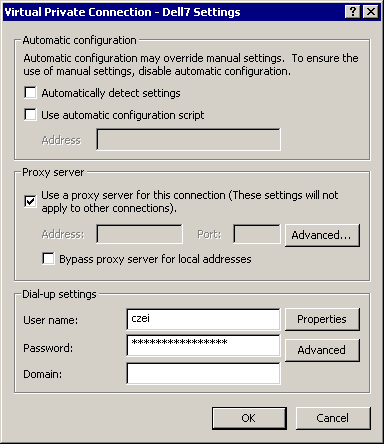Close the Dell7 Settings dialog

tap(371, 12)
